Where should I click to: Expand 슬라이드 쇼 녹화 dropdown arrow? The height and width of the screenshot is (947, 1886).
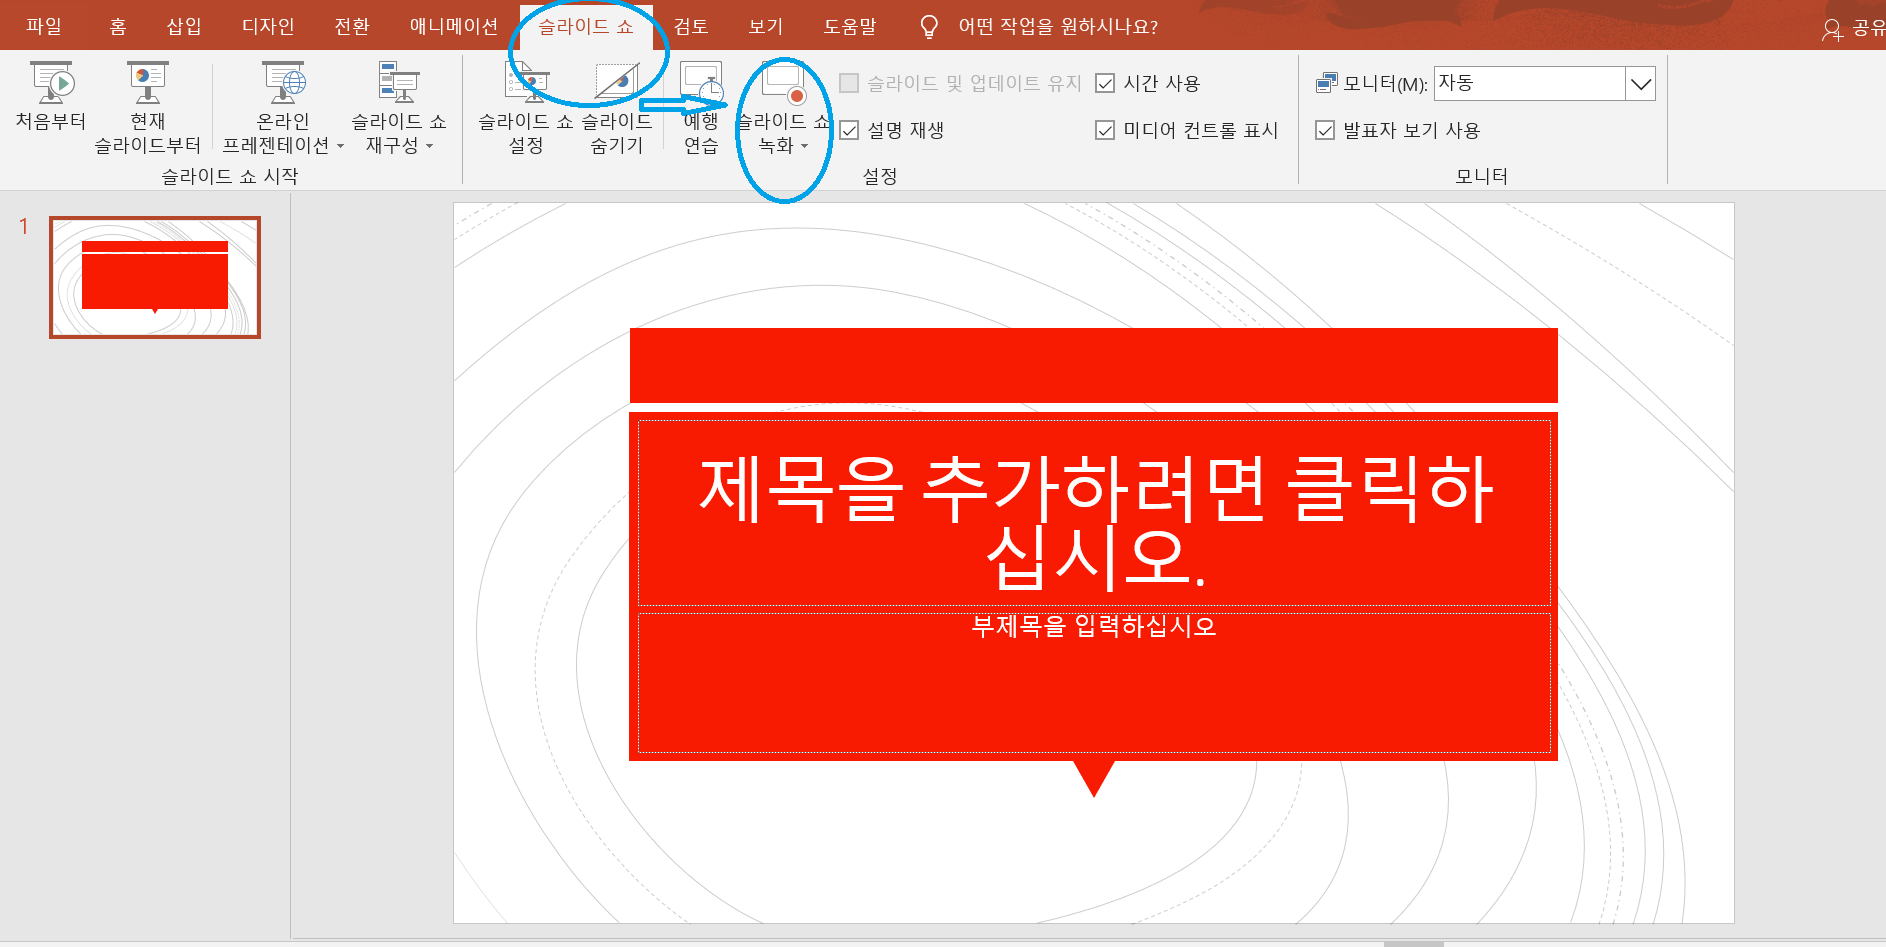pos(804,146)
